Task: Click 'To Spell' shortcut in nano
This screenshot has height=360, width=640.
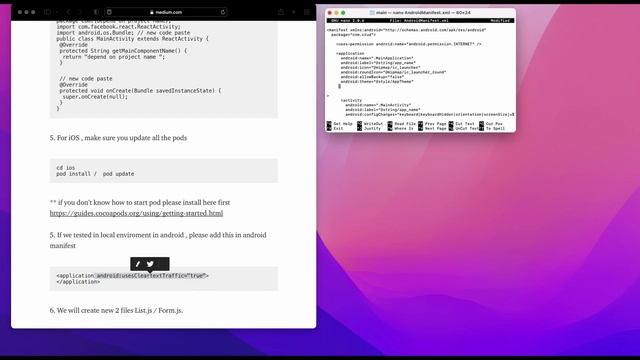Action: point(492,129)
